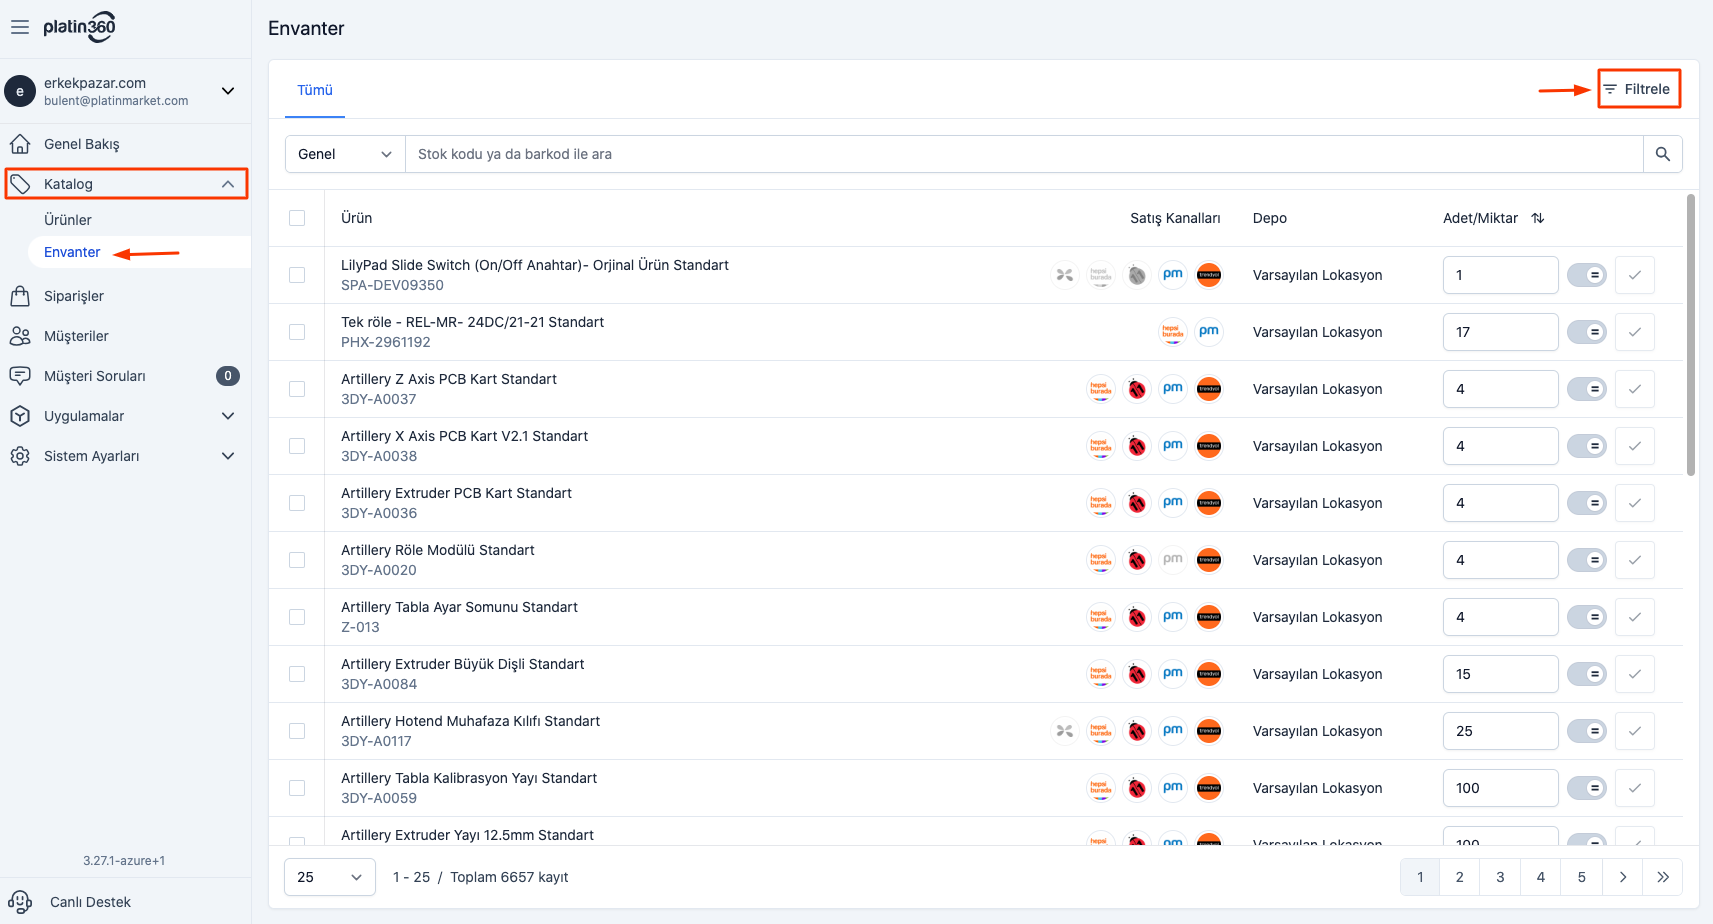Click the stock code search field
1713x924 pixels.
coord(1024,154)
